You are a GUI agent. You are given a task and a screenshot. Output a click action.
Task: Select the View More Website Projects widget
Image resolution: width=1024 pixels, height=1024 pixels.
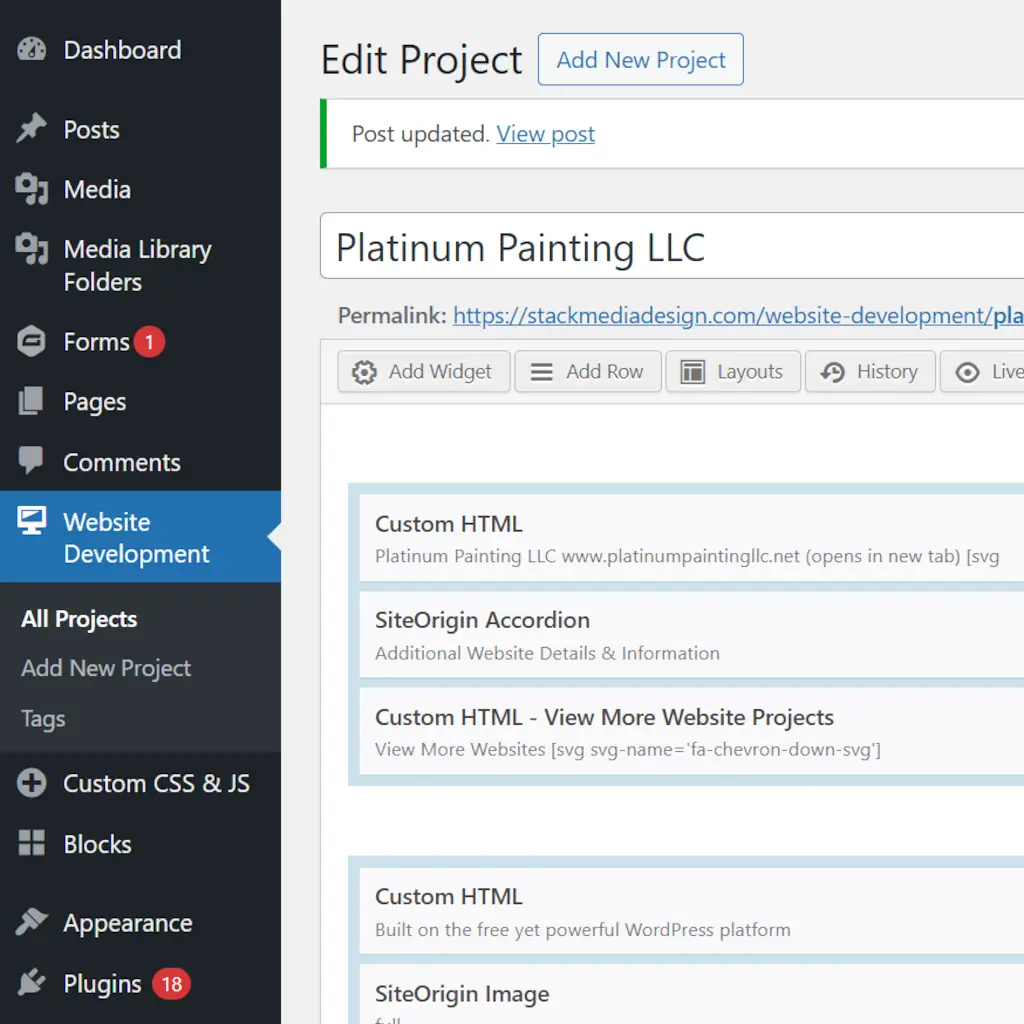pyautogui.click(x=692, y=731)
